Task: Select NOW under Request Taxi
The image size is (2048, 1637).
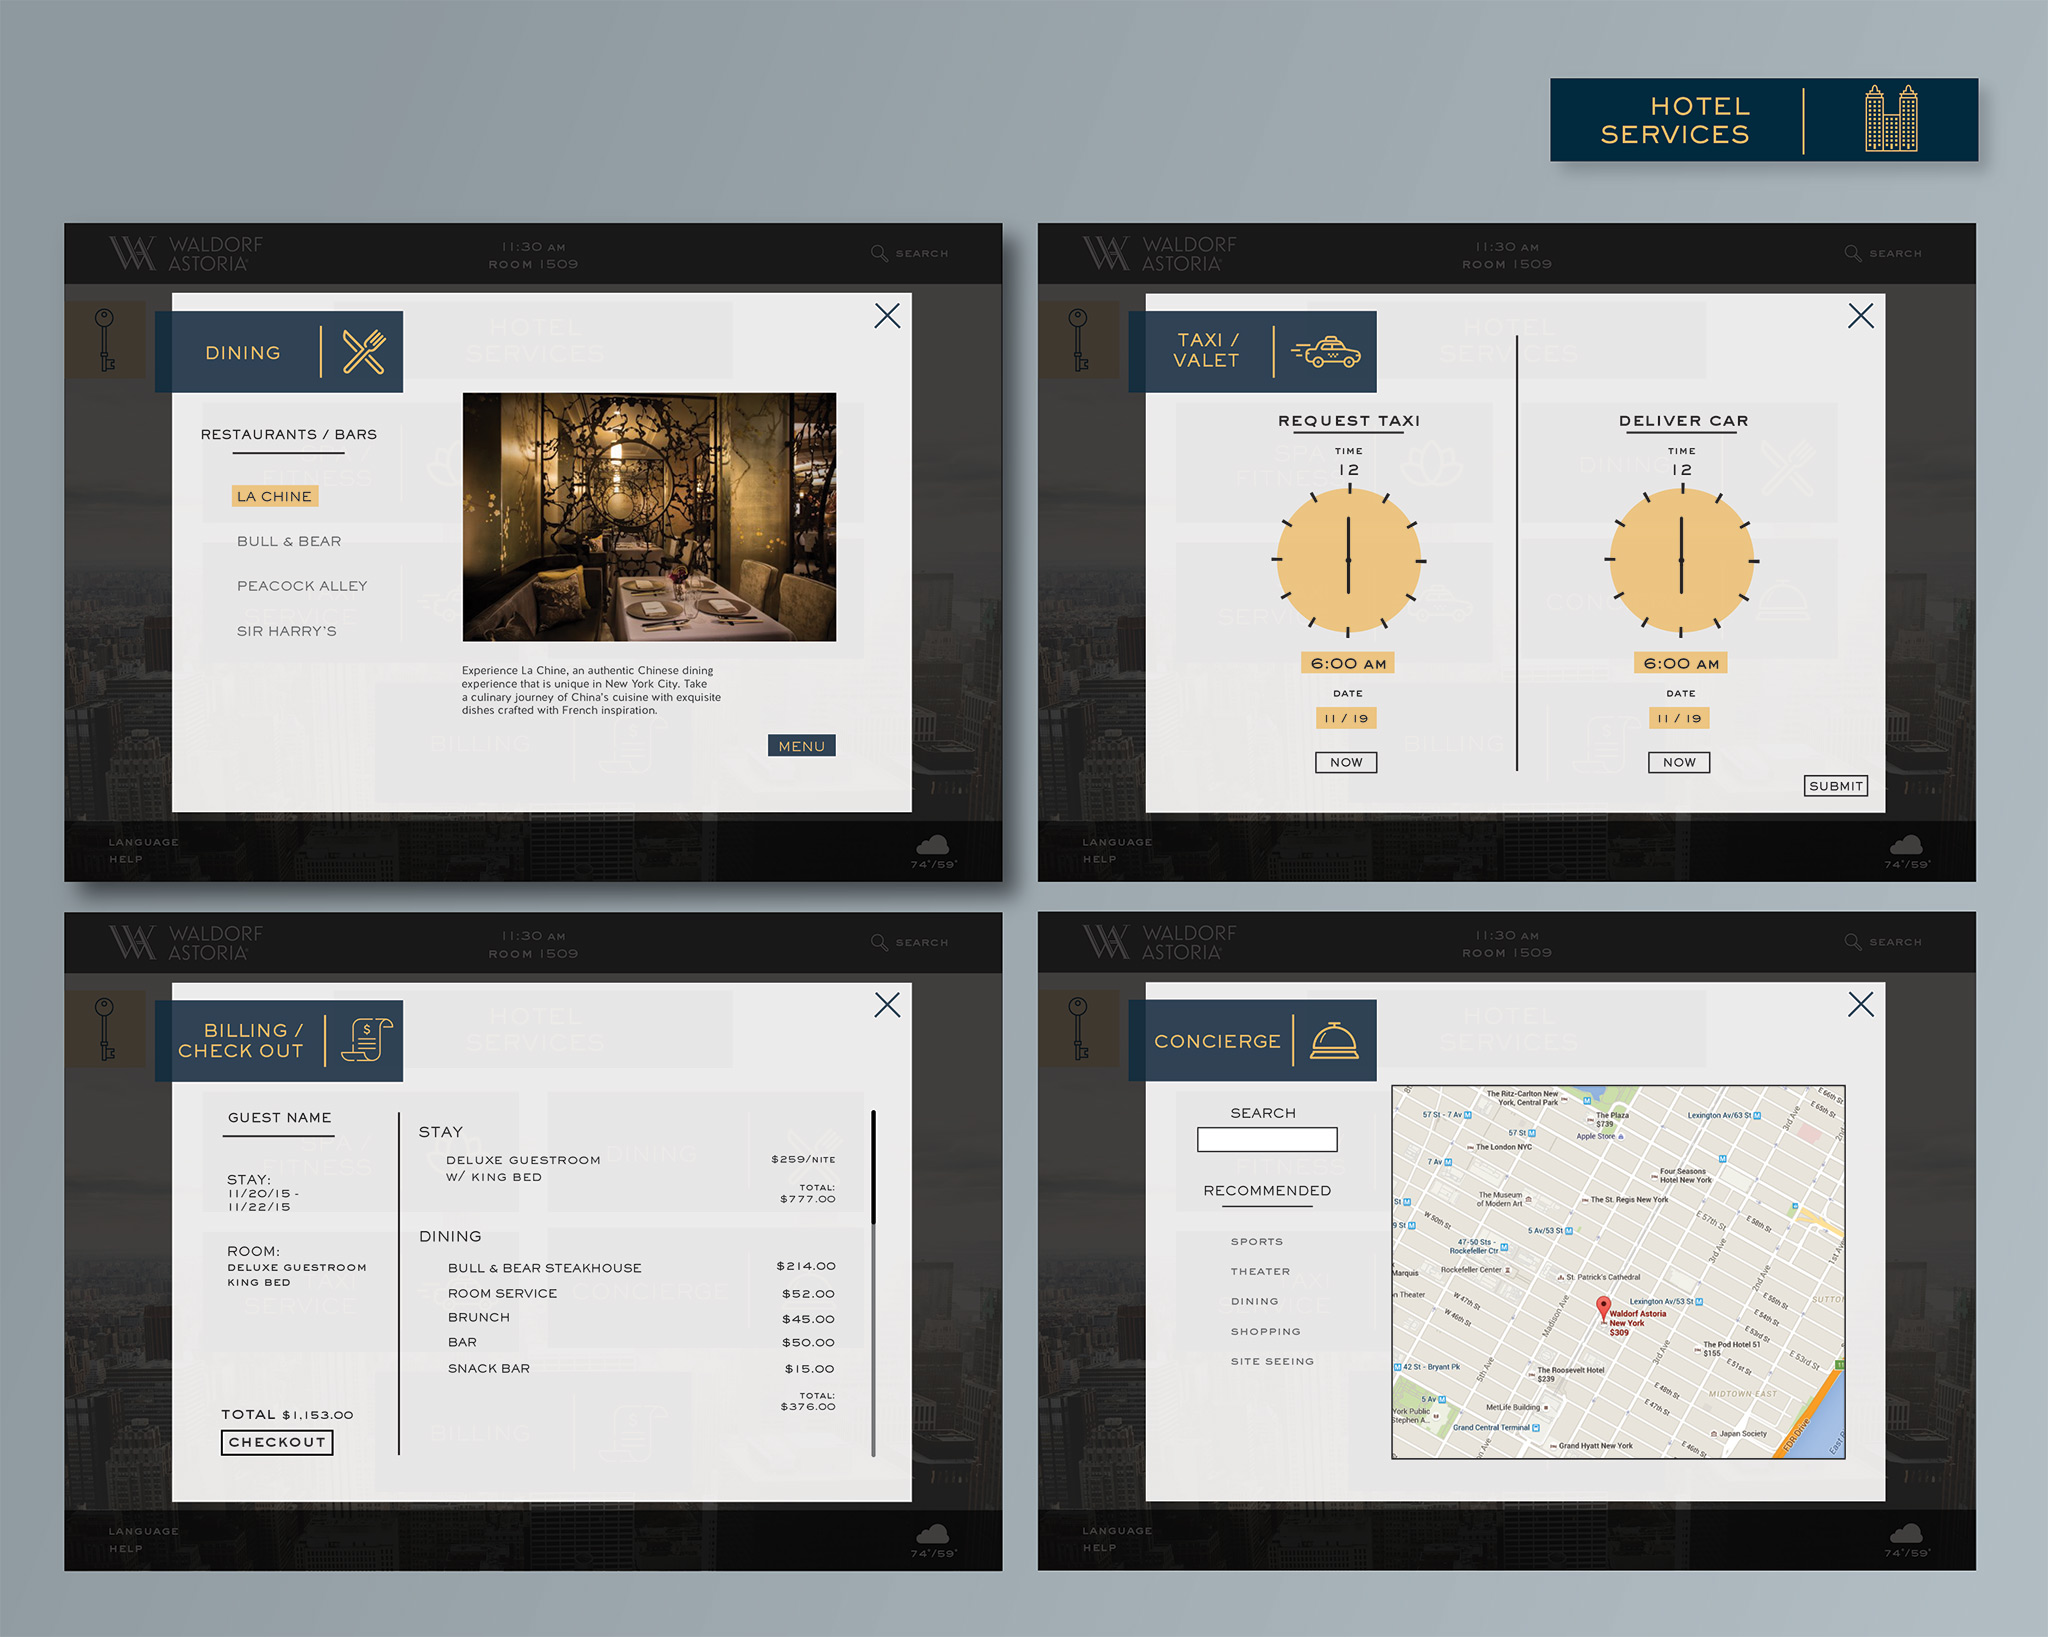Action: pos(1347,763)
